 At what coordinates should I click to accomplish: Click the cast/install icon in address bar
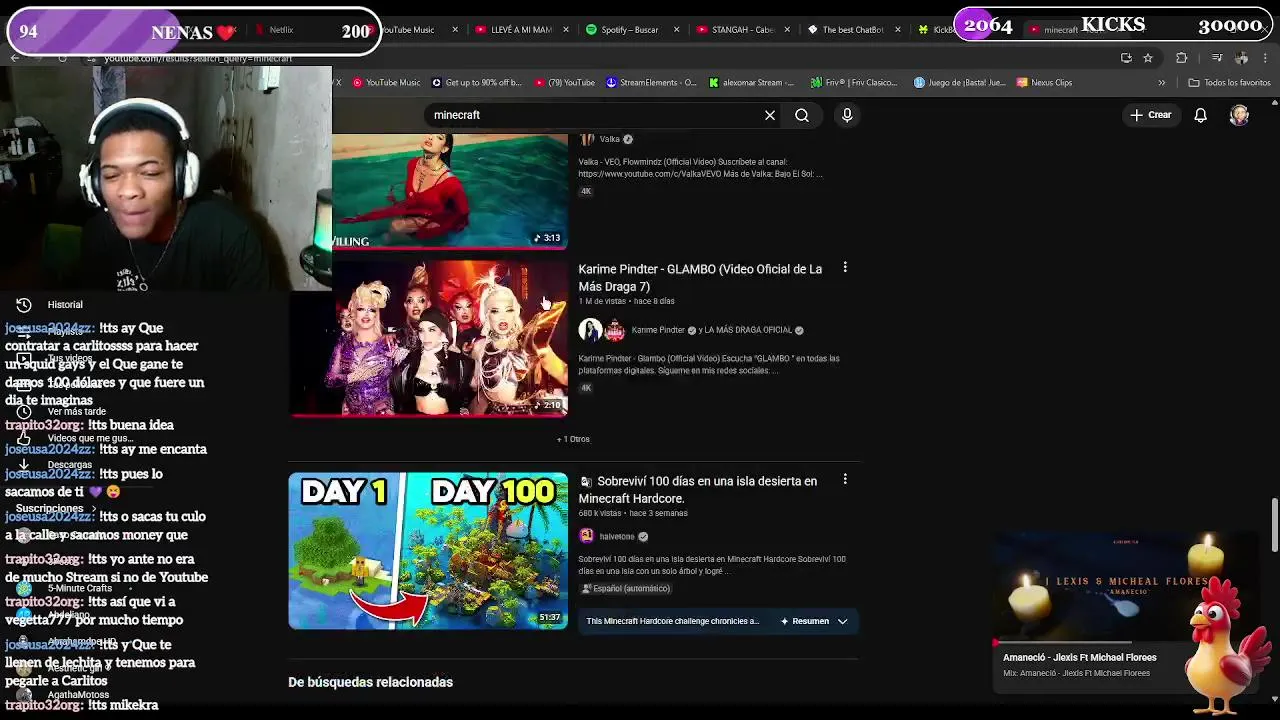point(1126,58)
